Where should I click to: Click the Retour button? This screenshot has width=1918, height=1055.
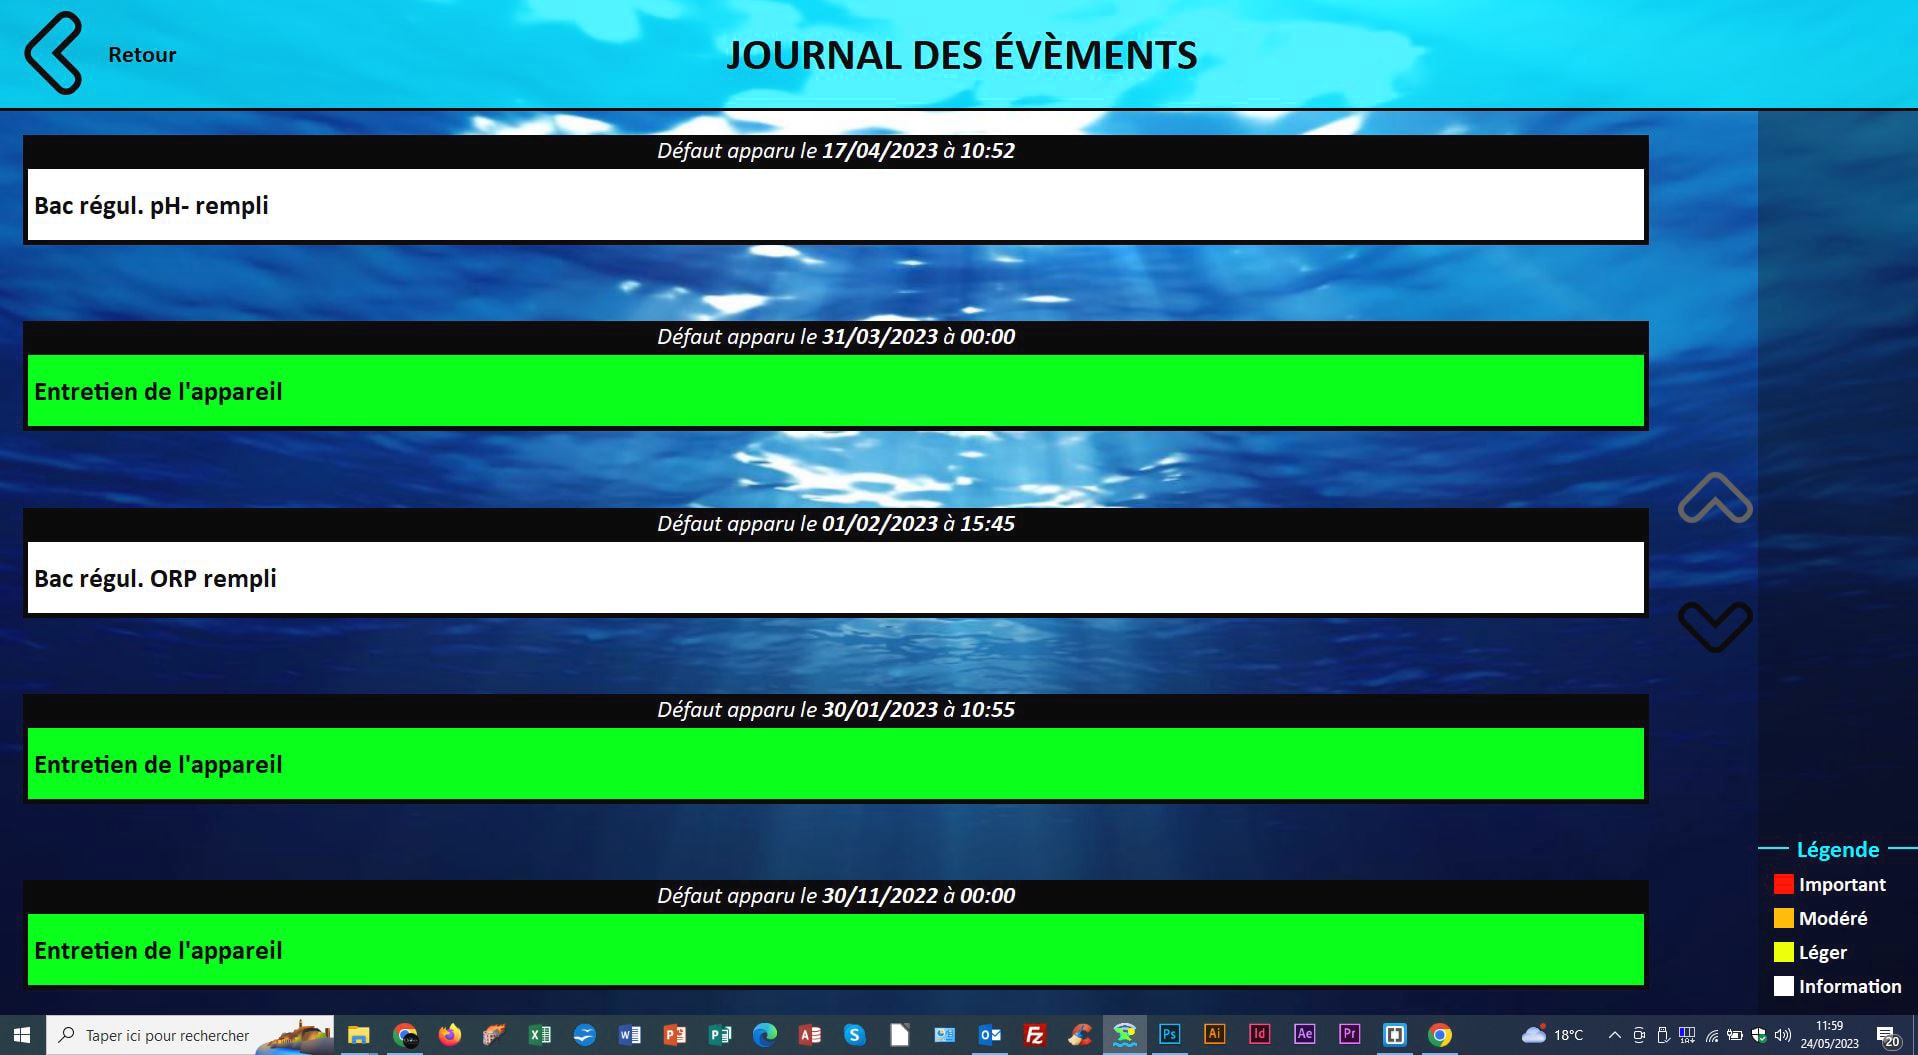[x=141, y=54]
